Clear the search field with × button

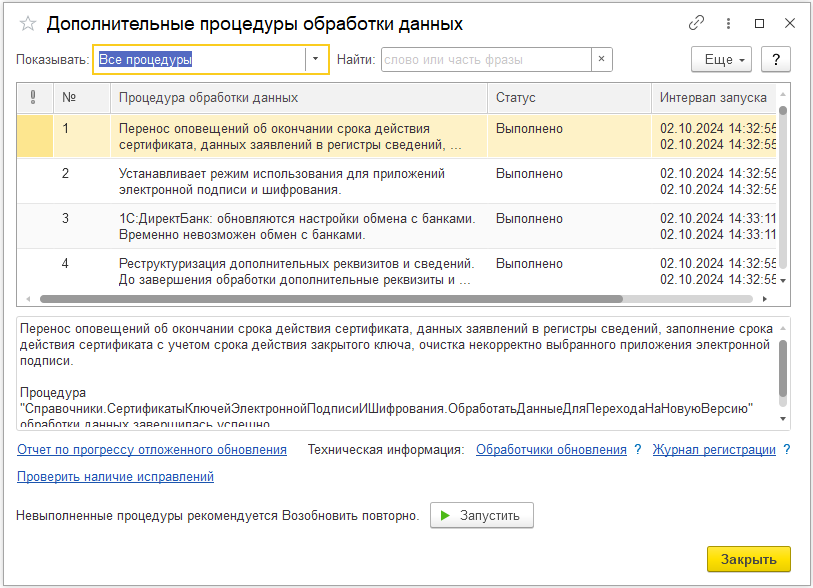point(601,59)
